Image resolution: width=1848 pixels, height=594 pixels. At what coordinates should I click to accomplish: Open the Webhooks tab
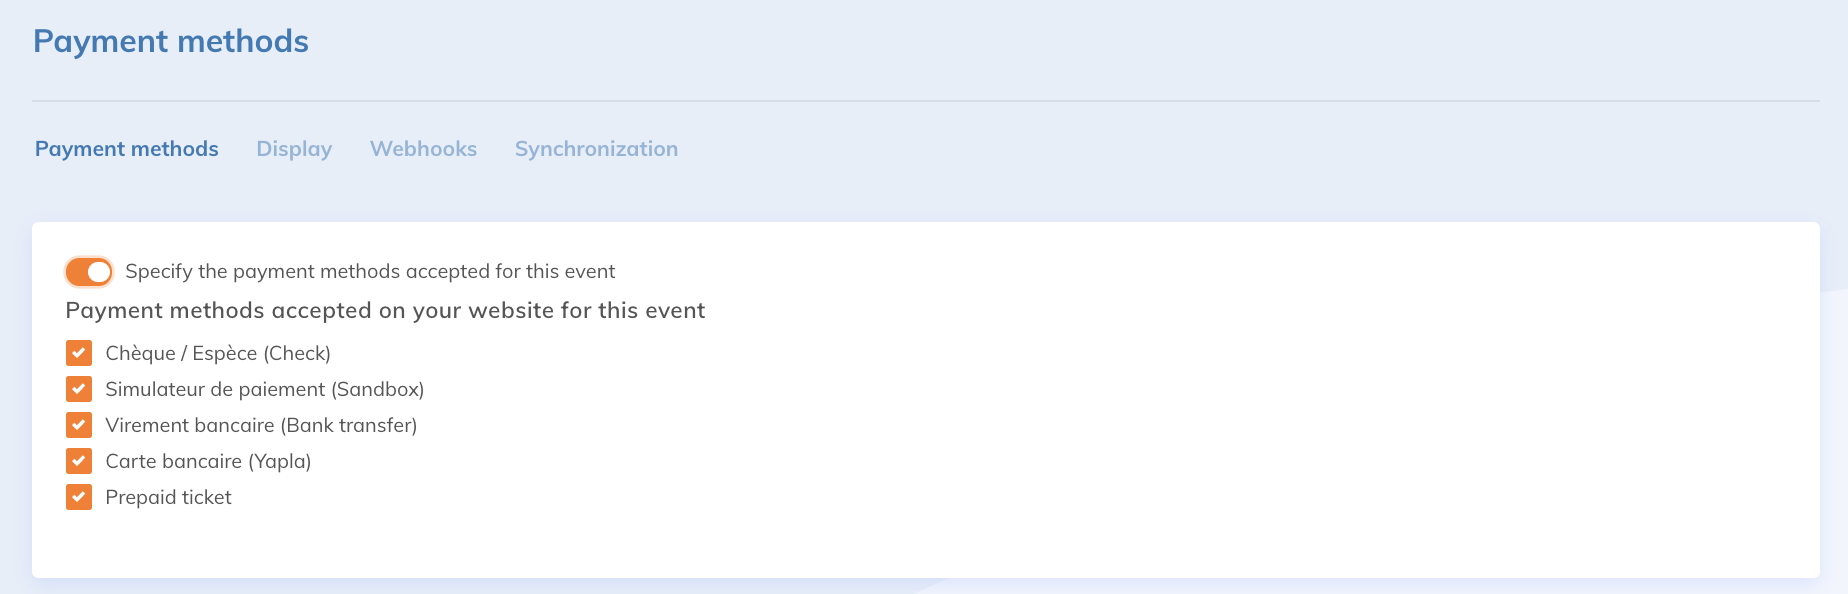click(423, 149)
